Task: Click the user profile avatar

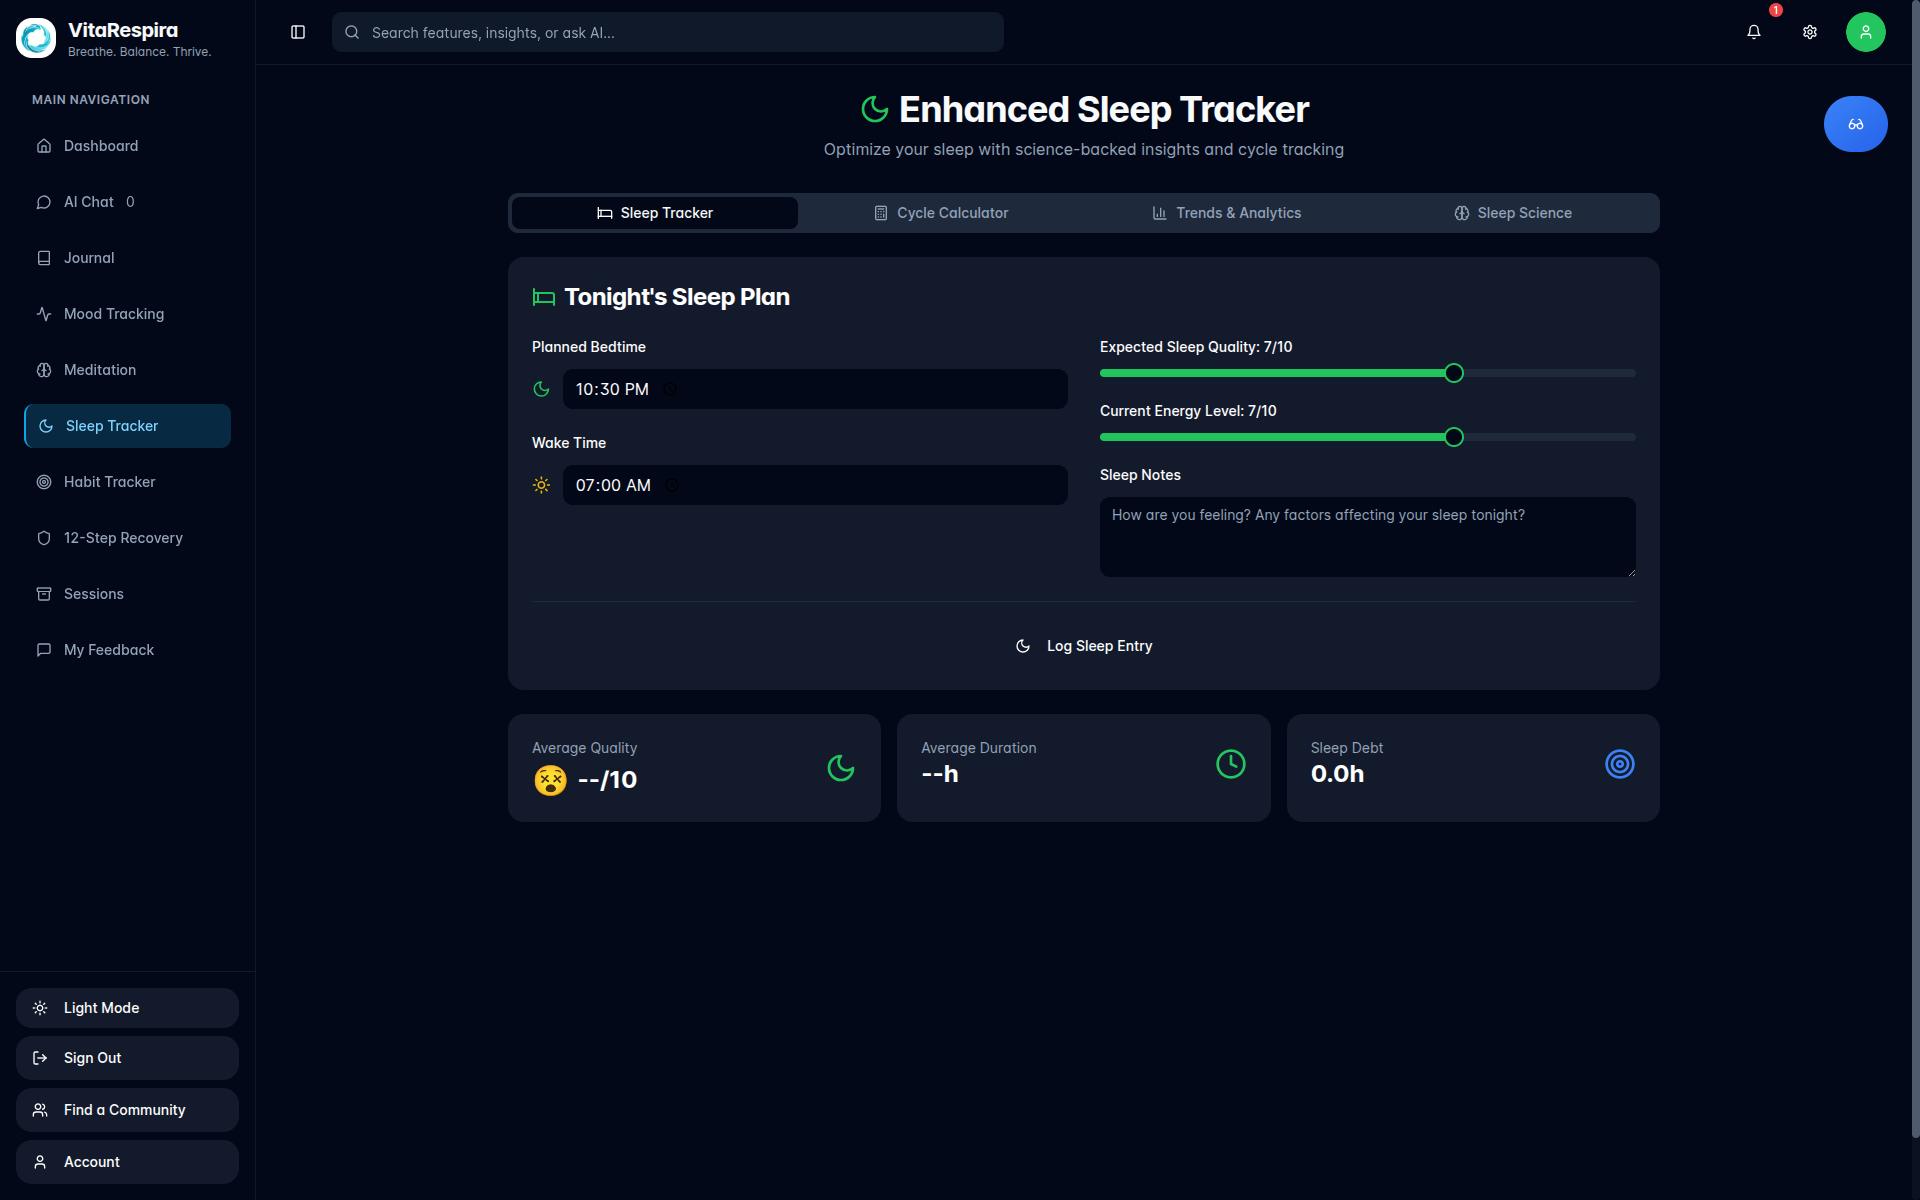Action: [1865, 32]
